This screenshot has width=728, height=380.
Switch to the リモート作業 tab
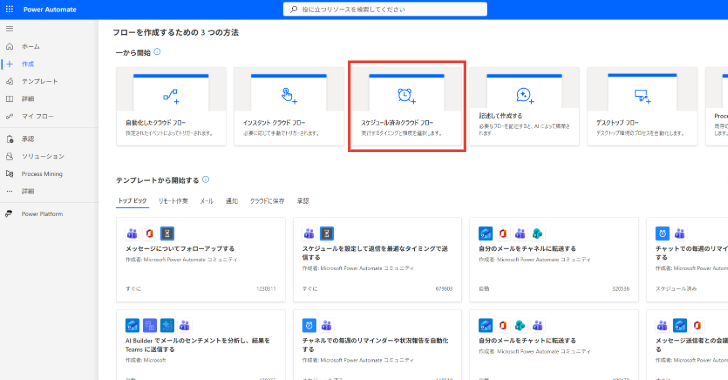(173, 201)
